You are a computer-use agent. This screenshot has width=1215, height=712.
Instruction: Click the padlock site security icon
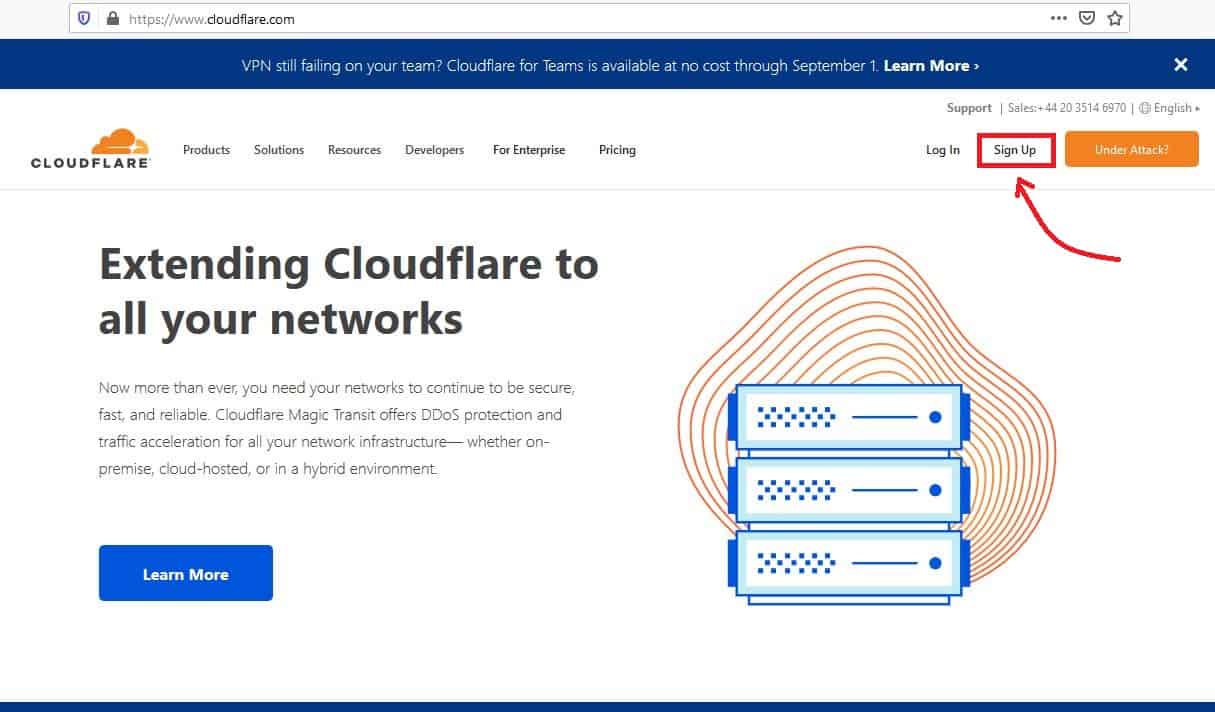click(112, 18)
